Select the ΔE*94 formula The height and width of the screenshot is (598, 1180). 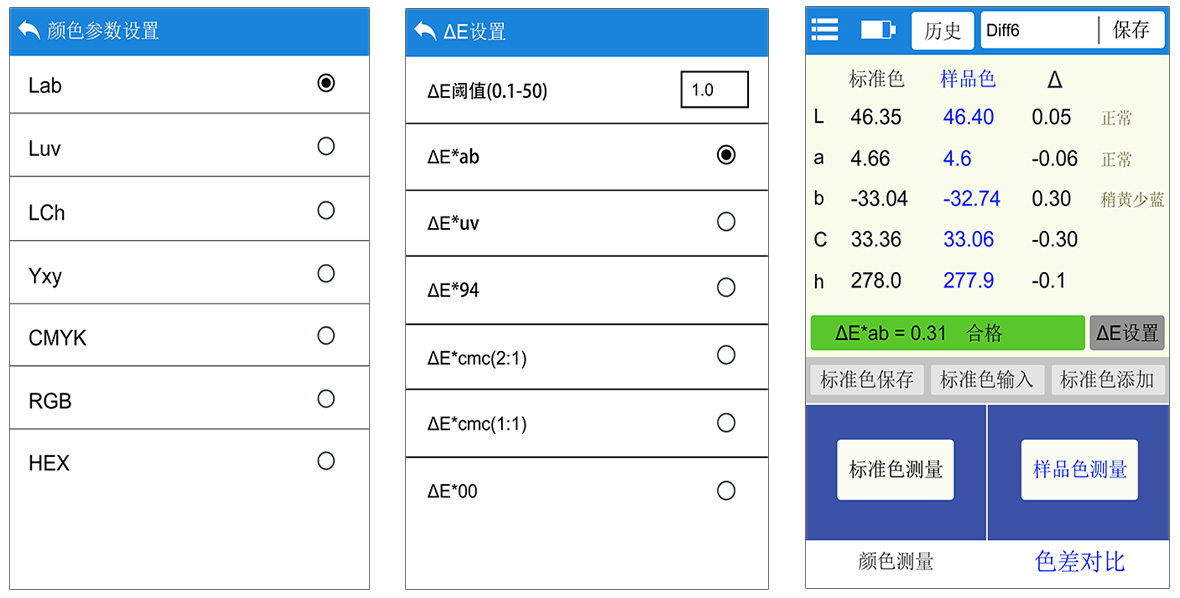586,290
